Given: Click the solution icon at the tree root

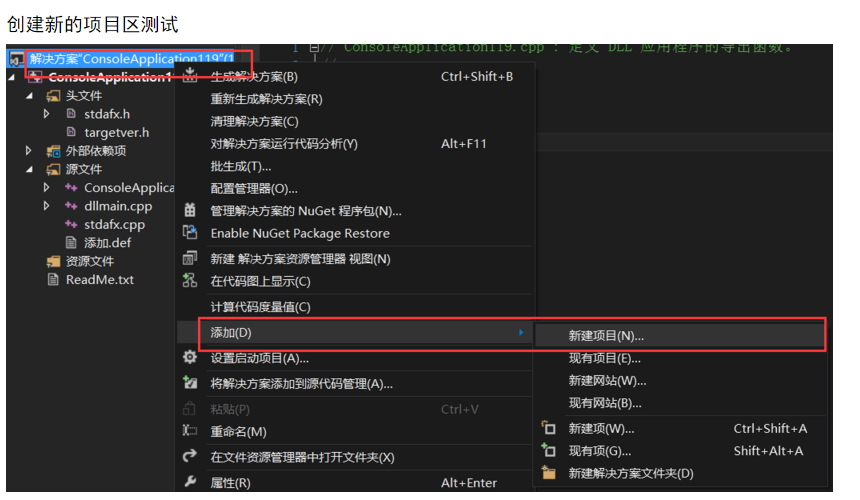Looking at the screenshot, I should pos(16,58).
